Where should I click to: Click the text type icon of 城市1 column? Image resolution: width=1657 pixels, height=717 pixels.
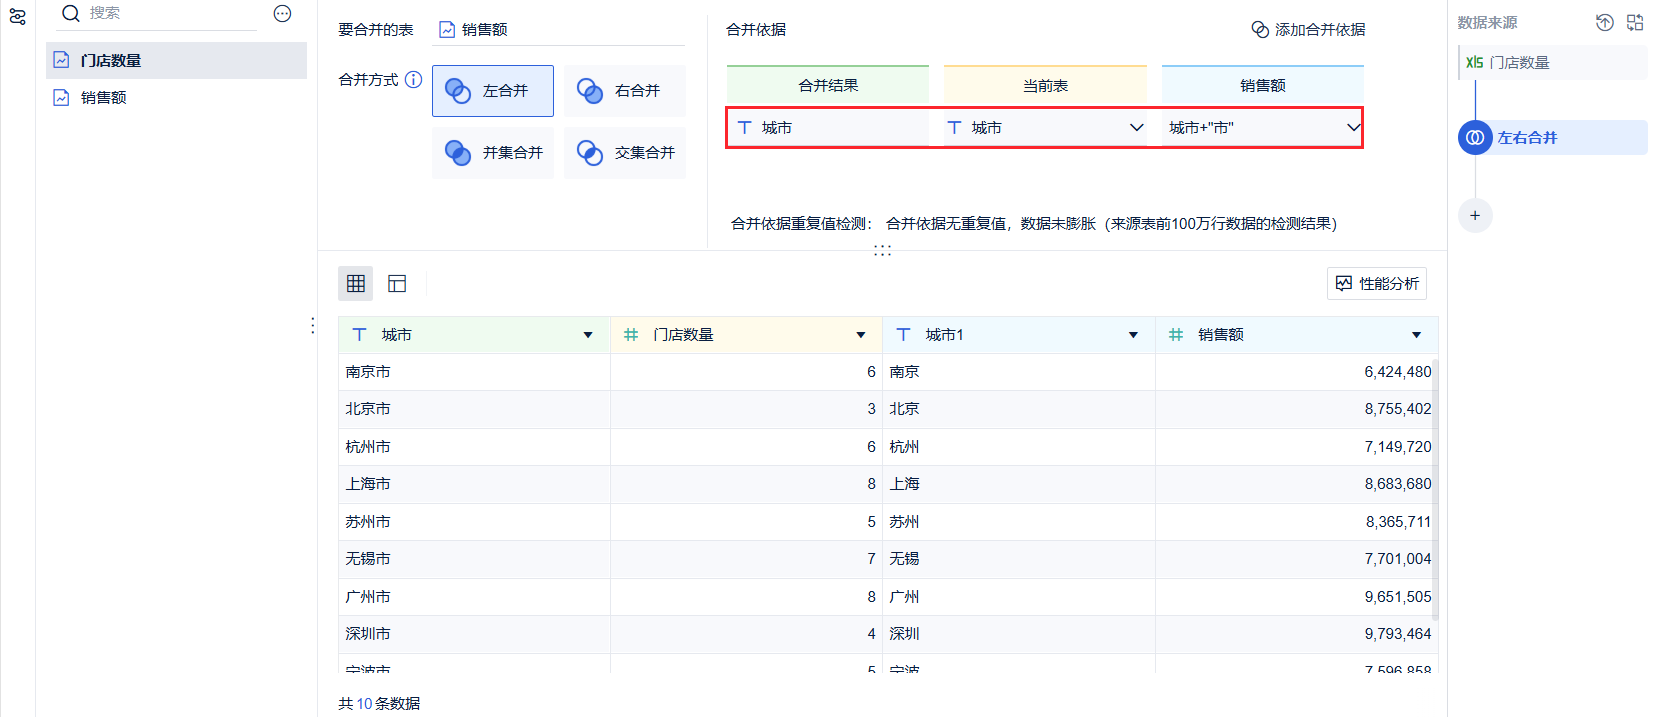click(903, 335)
